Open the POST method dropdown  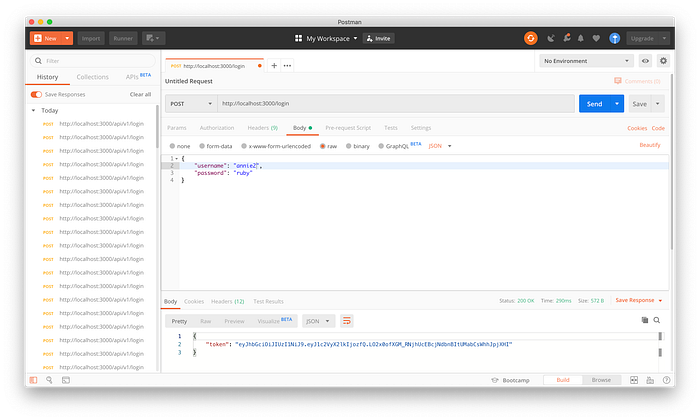coord(191,104)
